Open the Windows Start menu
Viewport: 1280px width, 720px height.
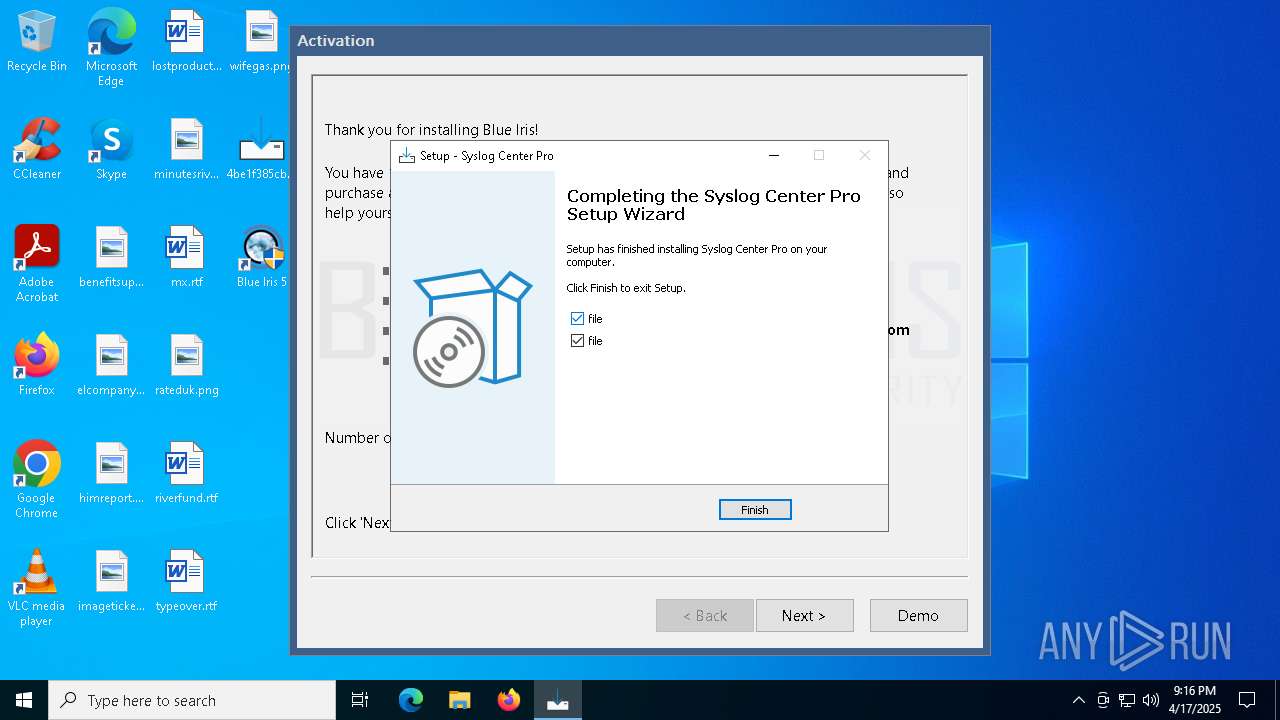(x=24, y=700)
